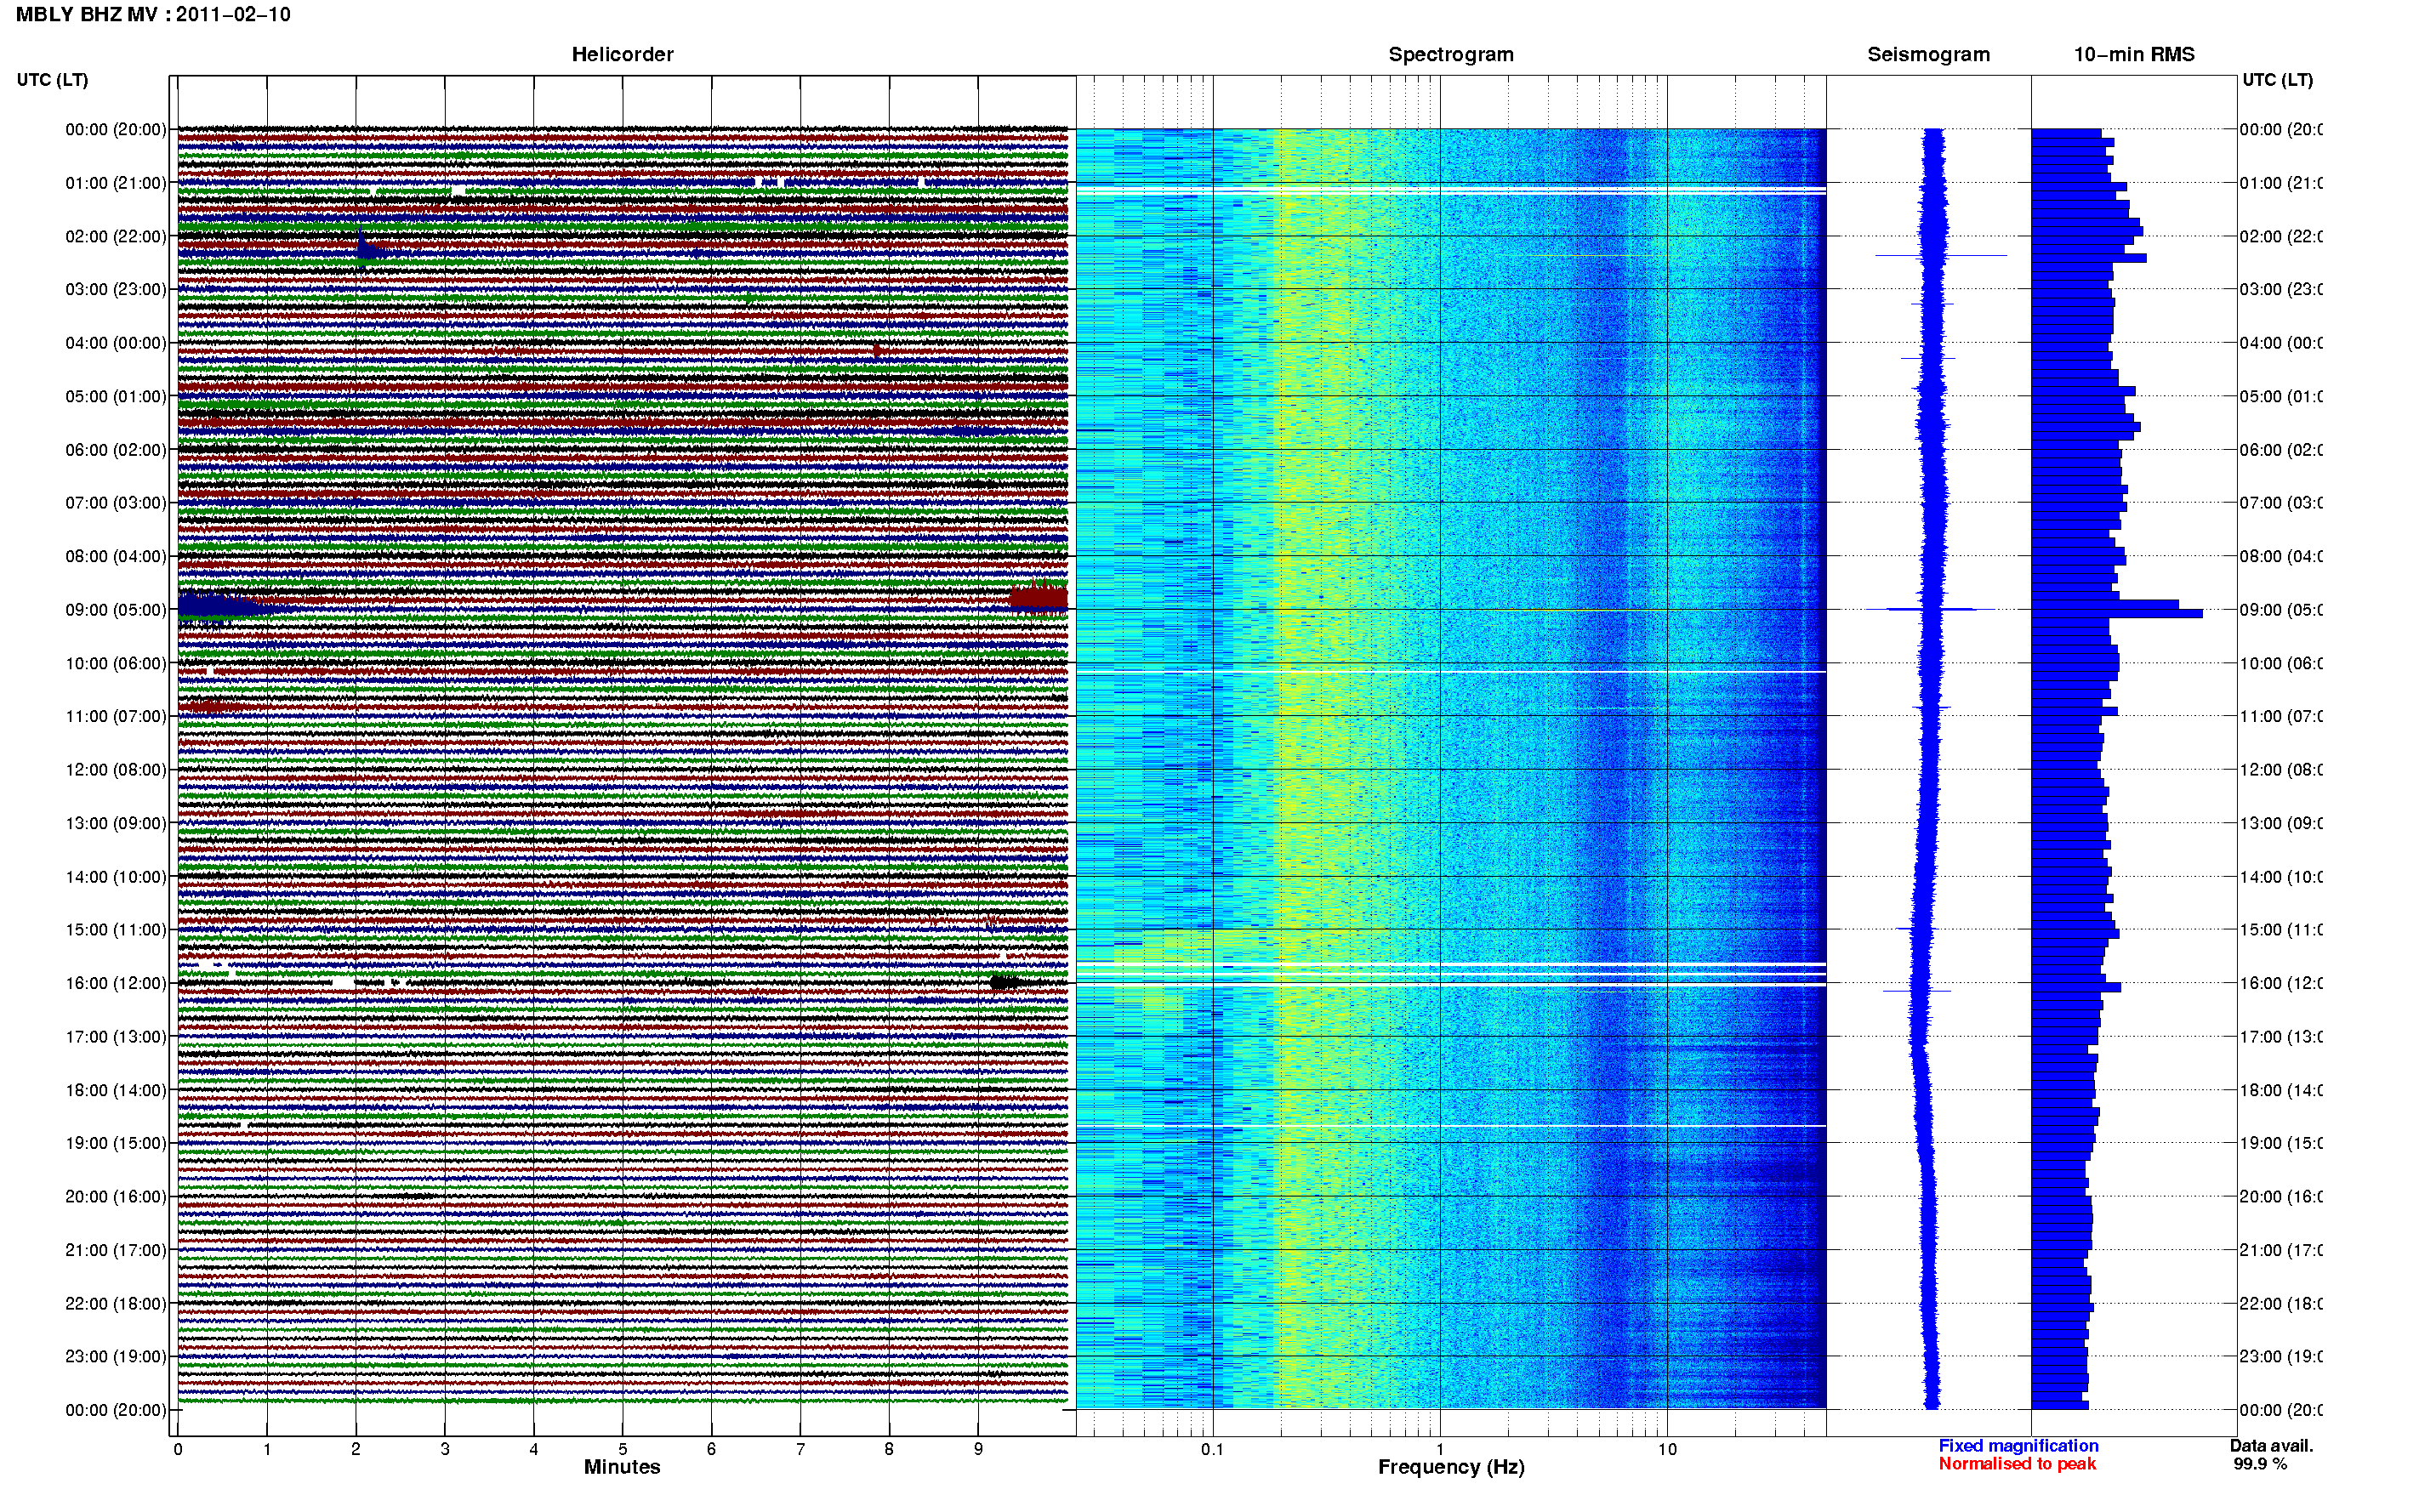Click the left 'UTC (LT)' axis label
Image resolution: width=2419 pixels, height=1512 pixels.
[x=52, y=80]
